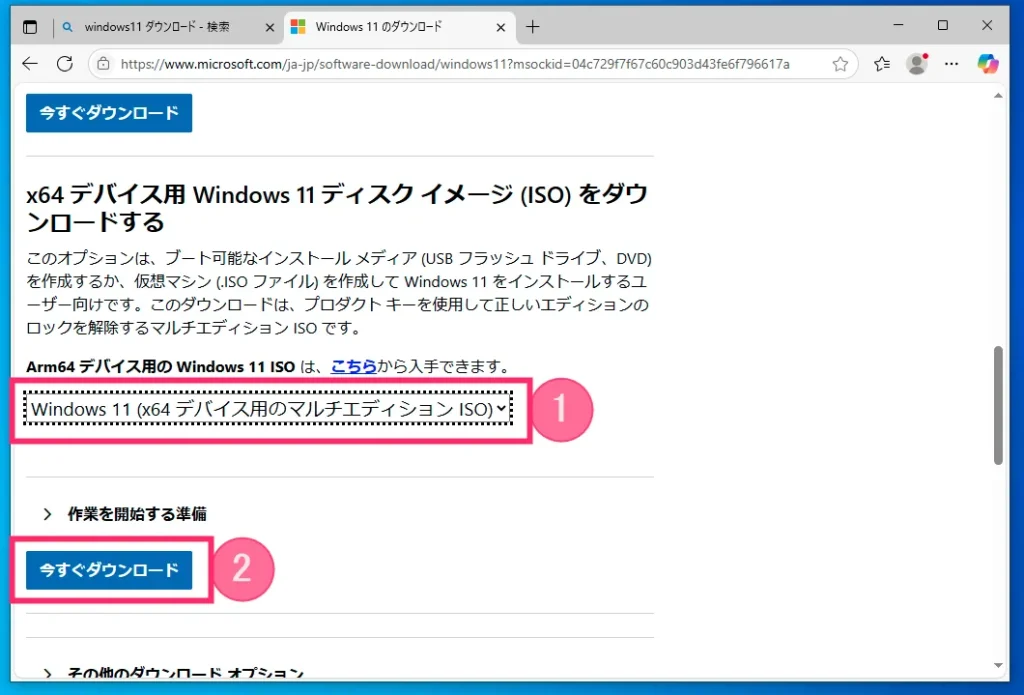The image size is (1024, 695).
Task: Expand その他のダウンロード オプション section
Action: (x=173, y=672)
